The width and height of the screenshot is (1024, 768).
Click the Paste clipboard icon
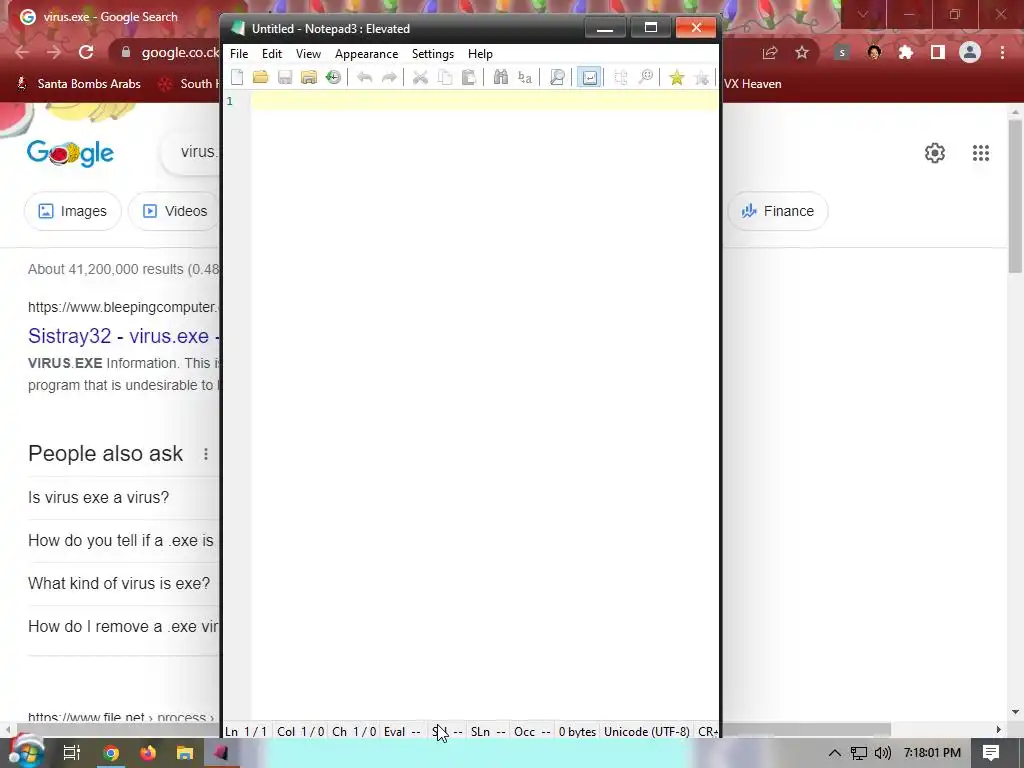tap(469, 77)
